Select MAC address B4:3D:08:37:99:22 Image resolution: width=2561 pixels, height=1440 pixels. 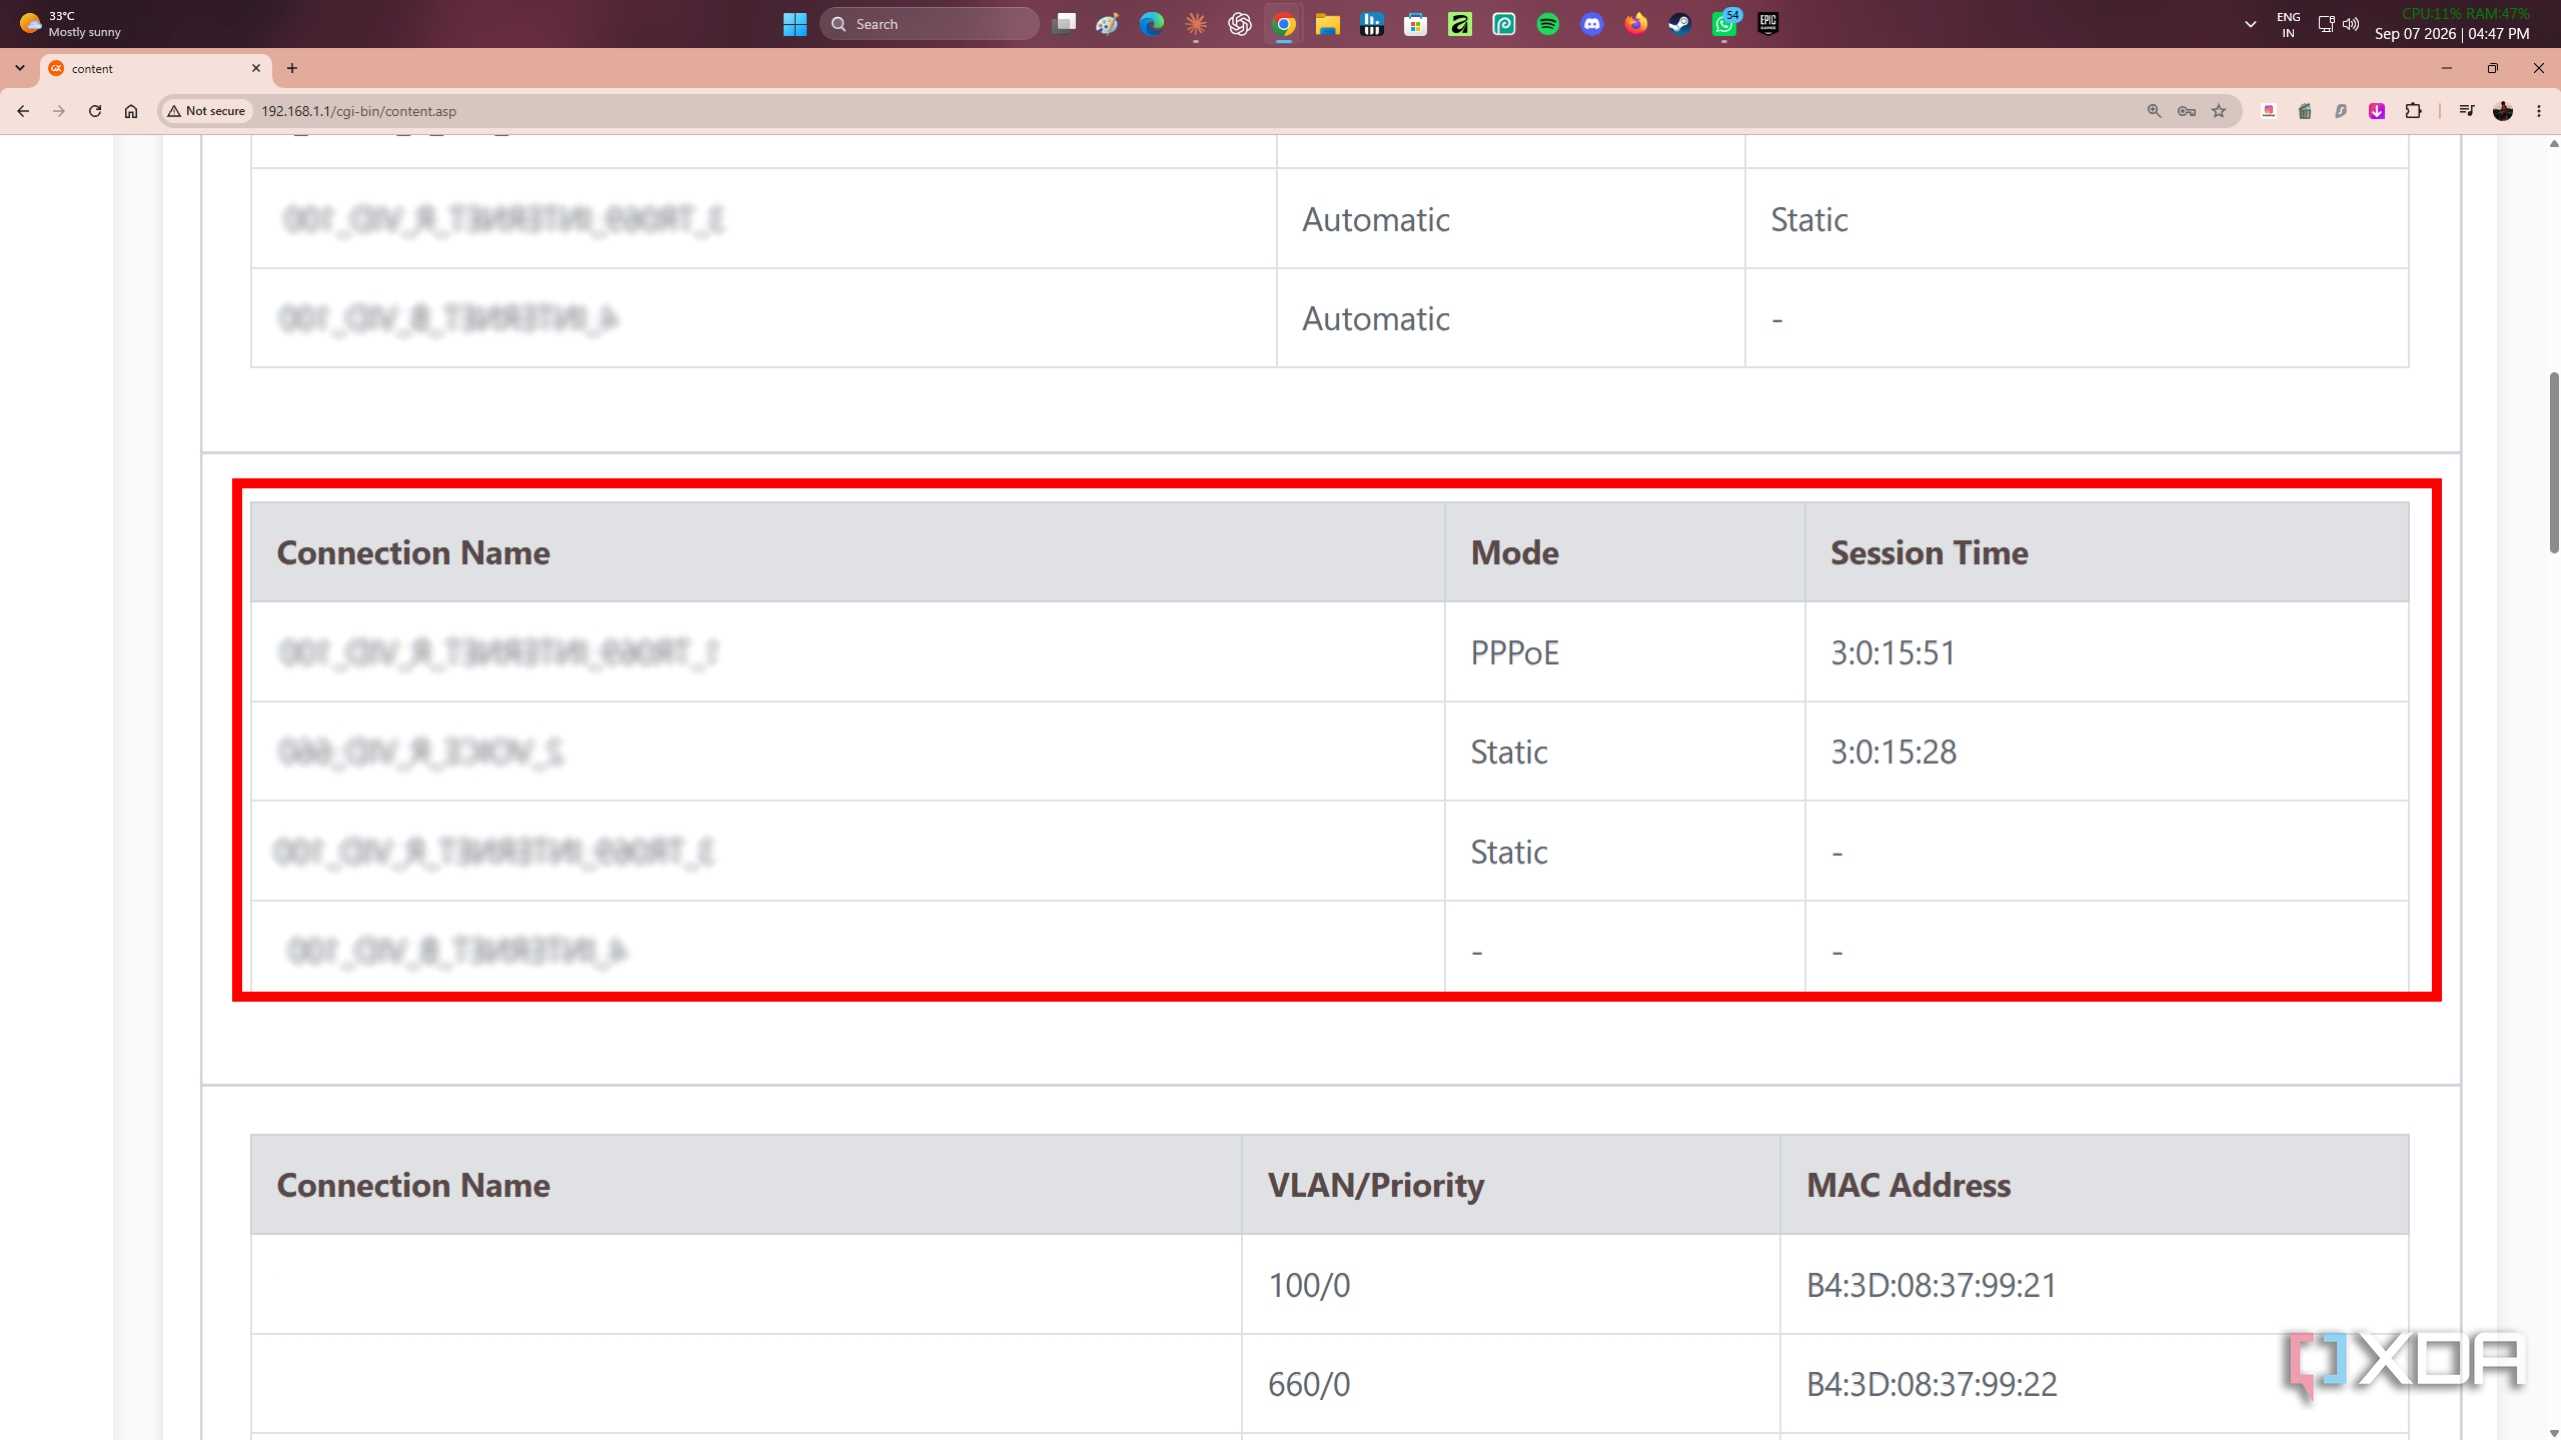1931,1384
